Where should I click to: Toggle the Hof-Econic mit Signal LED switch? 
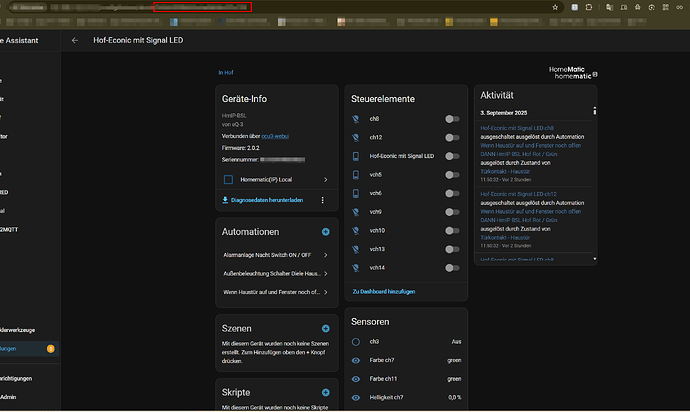[452, 156]
